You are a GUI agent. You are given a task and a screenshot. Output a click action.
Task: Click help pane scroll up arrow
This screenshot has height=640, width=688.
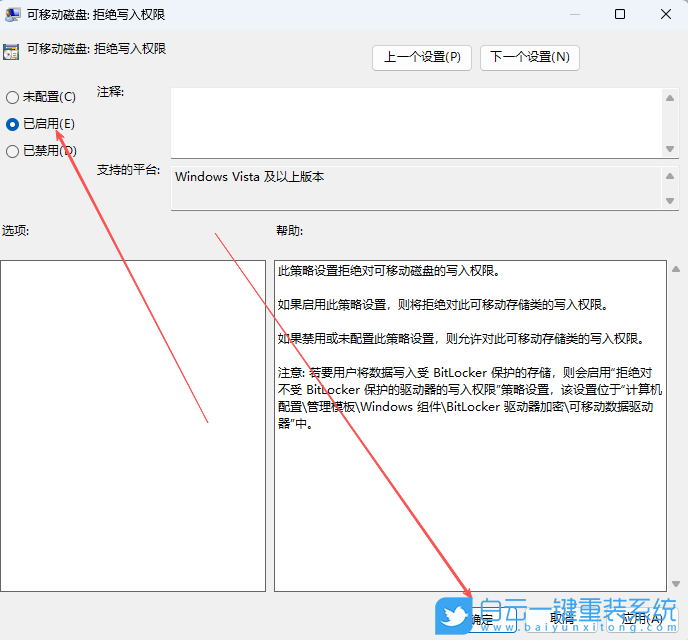676,269
